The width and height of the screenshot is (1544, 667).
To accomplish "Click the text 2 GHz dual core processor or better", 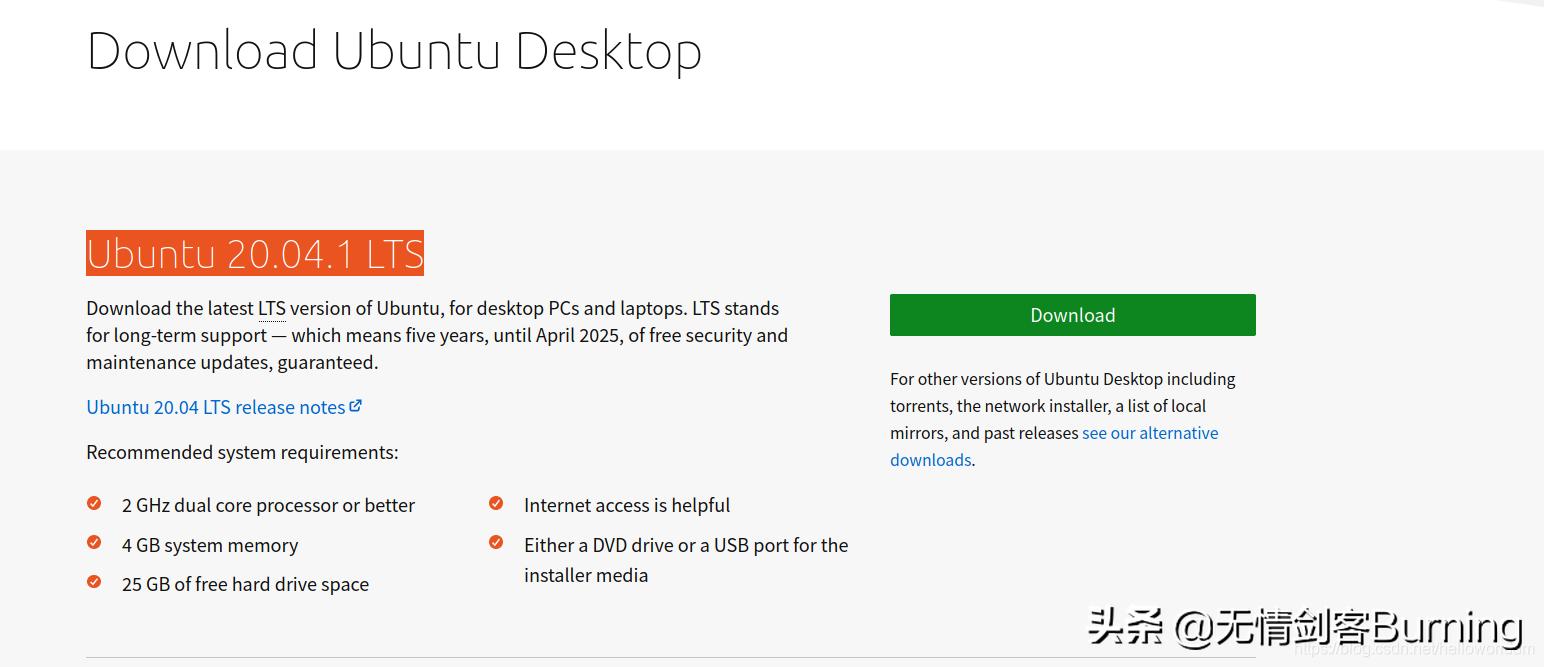I will 268,505.
